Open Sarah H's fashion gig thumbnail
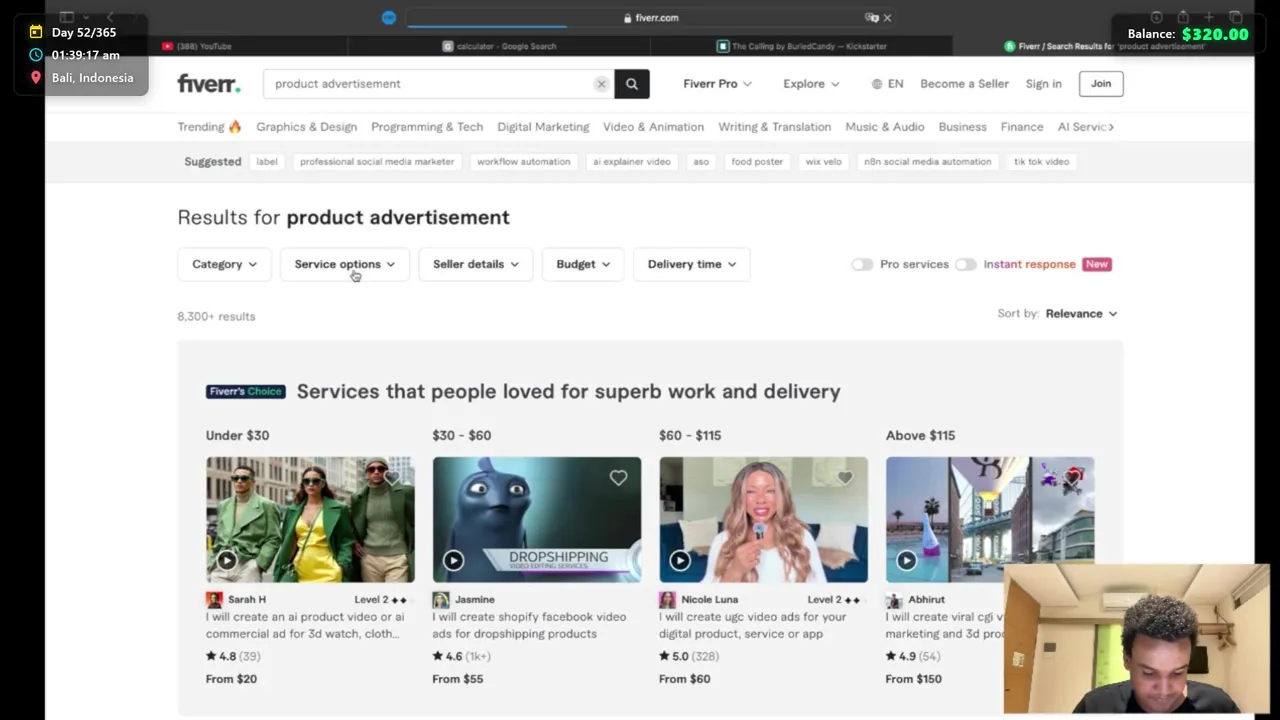This screenshot has height=720, width=1280. (310, 520)
